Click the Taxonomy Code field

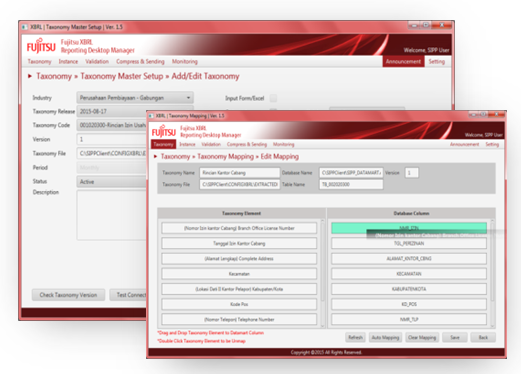click(x=112, y=125)
